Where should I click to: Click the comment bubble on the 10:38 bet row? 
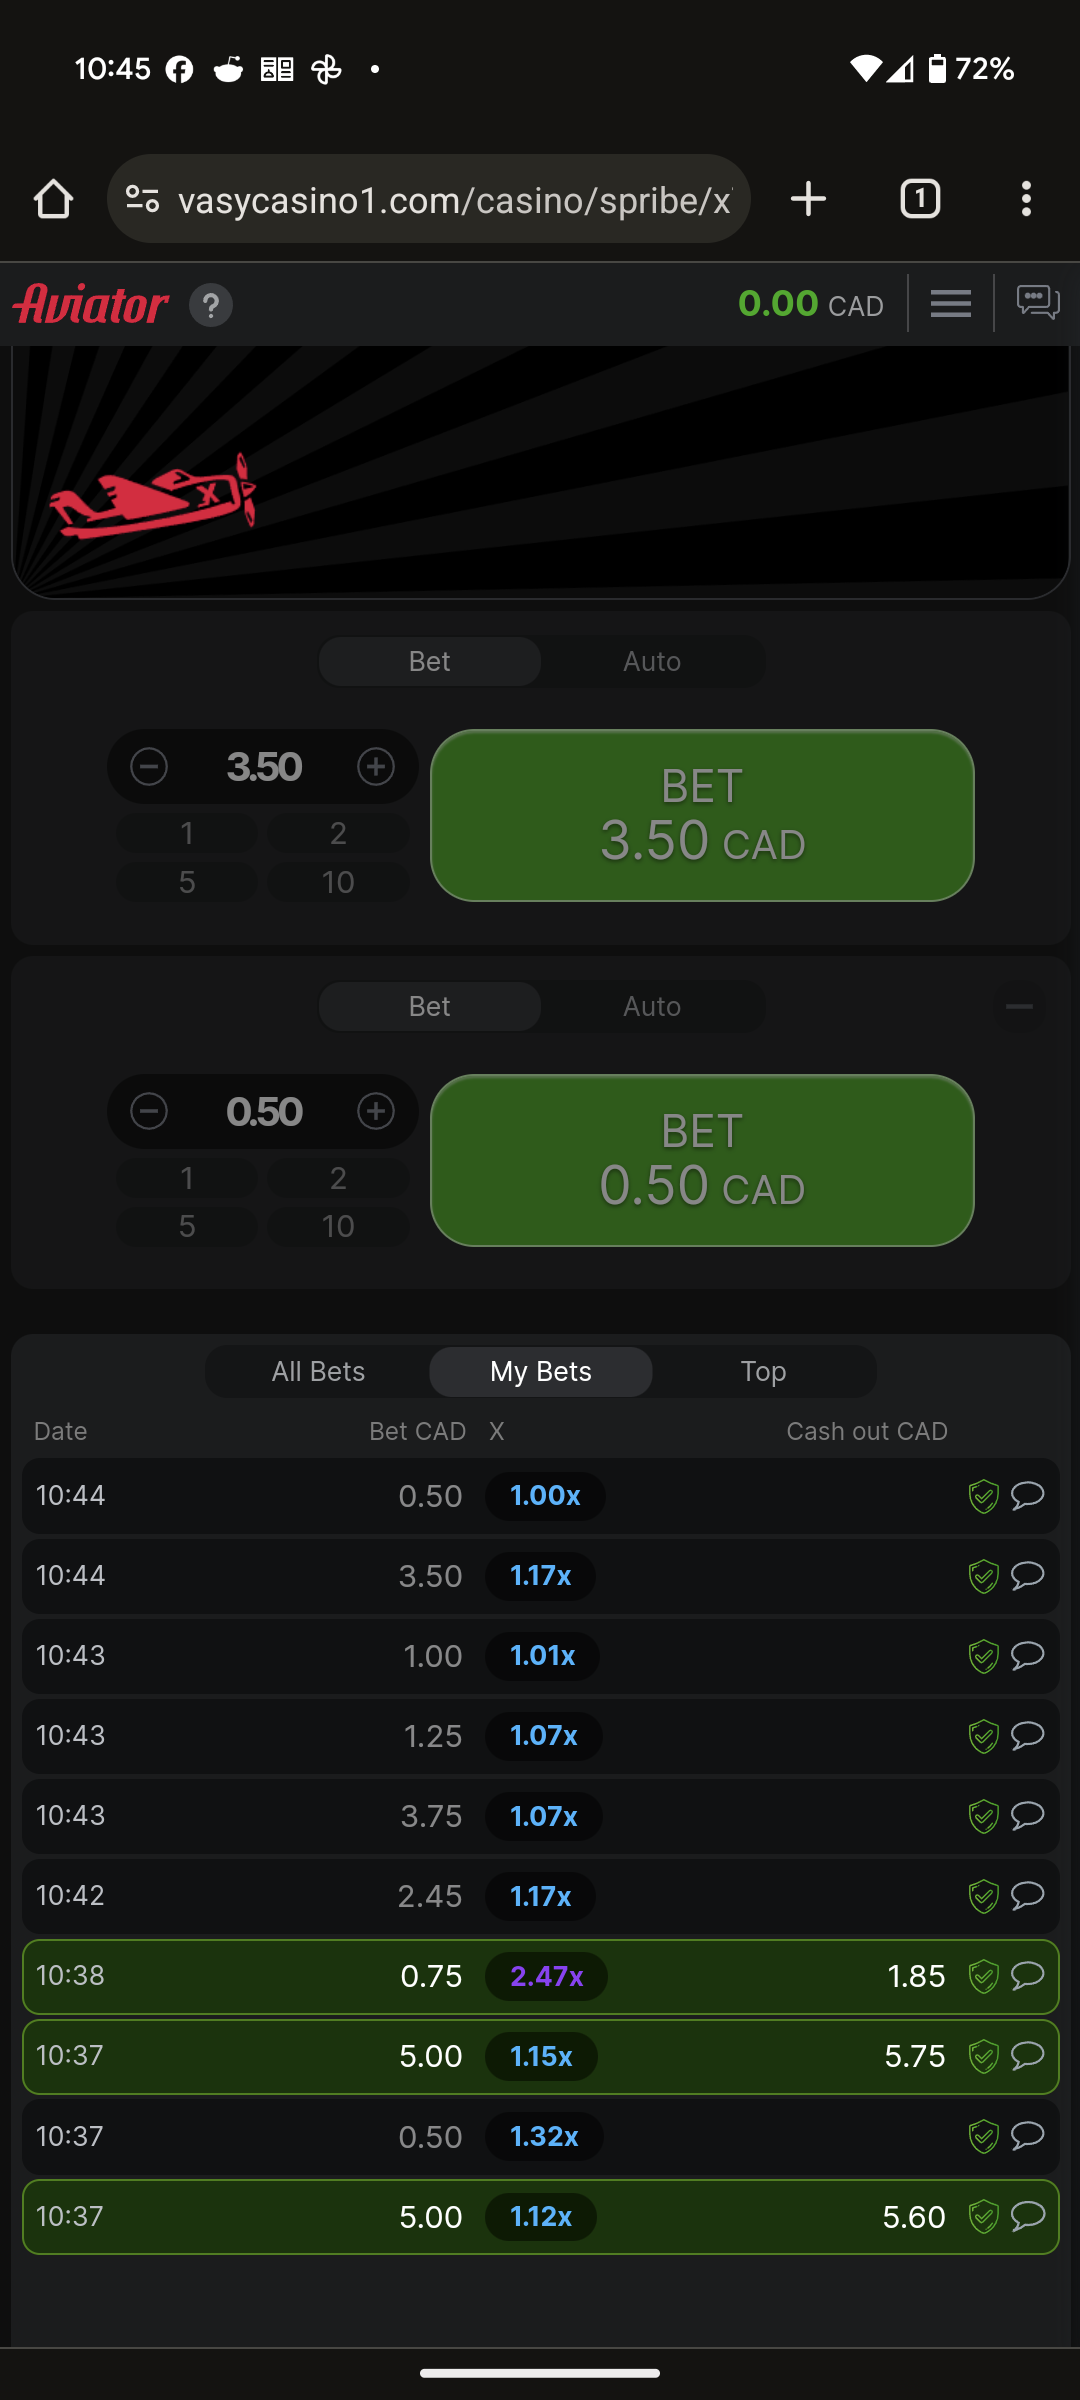(1028, 1976)
